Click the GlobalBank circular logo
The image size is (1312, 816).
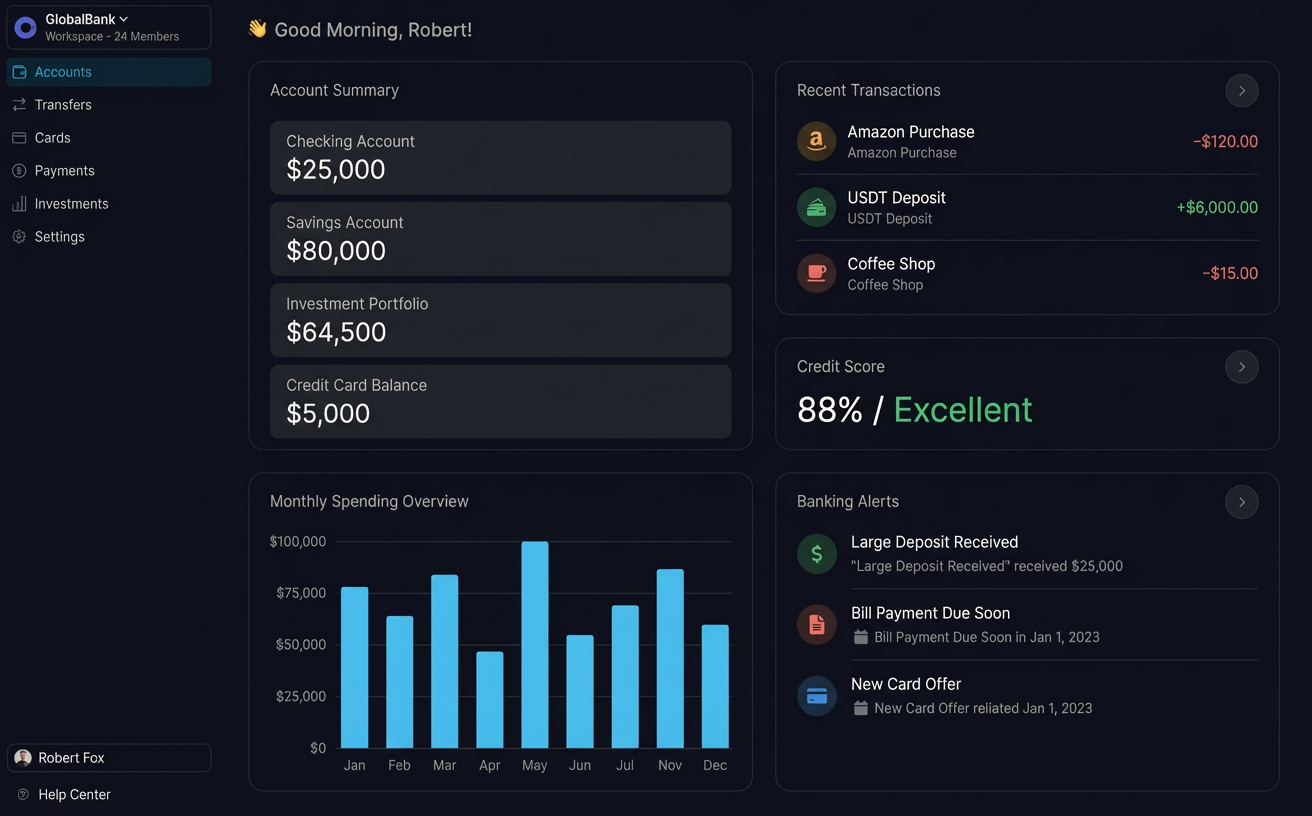(26, 28)
